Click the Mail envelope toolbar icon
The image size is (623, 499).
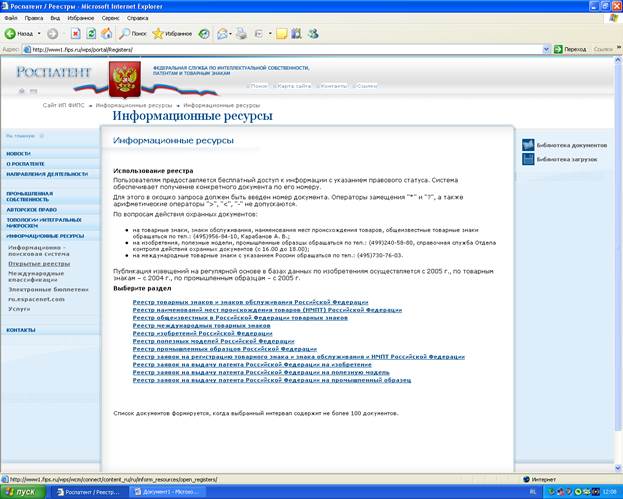[x=222, y=34]
